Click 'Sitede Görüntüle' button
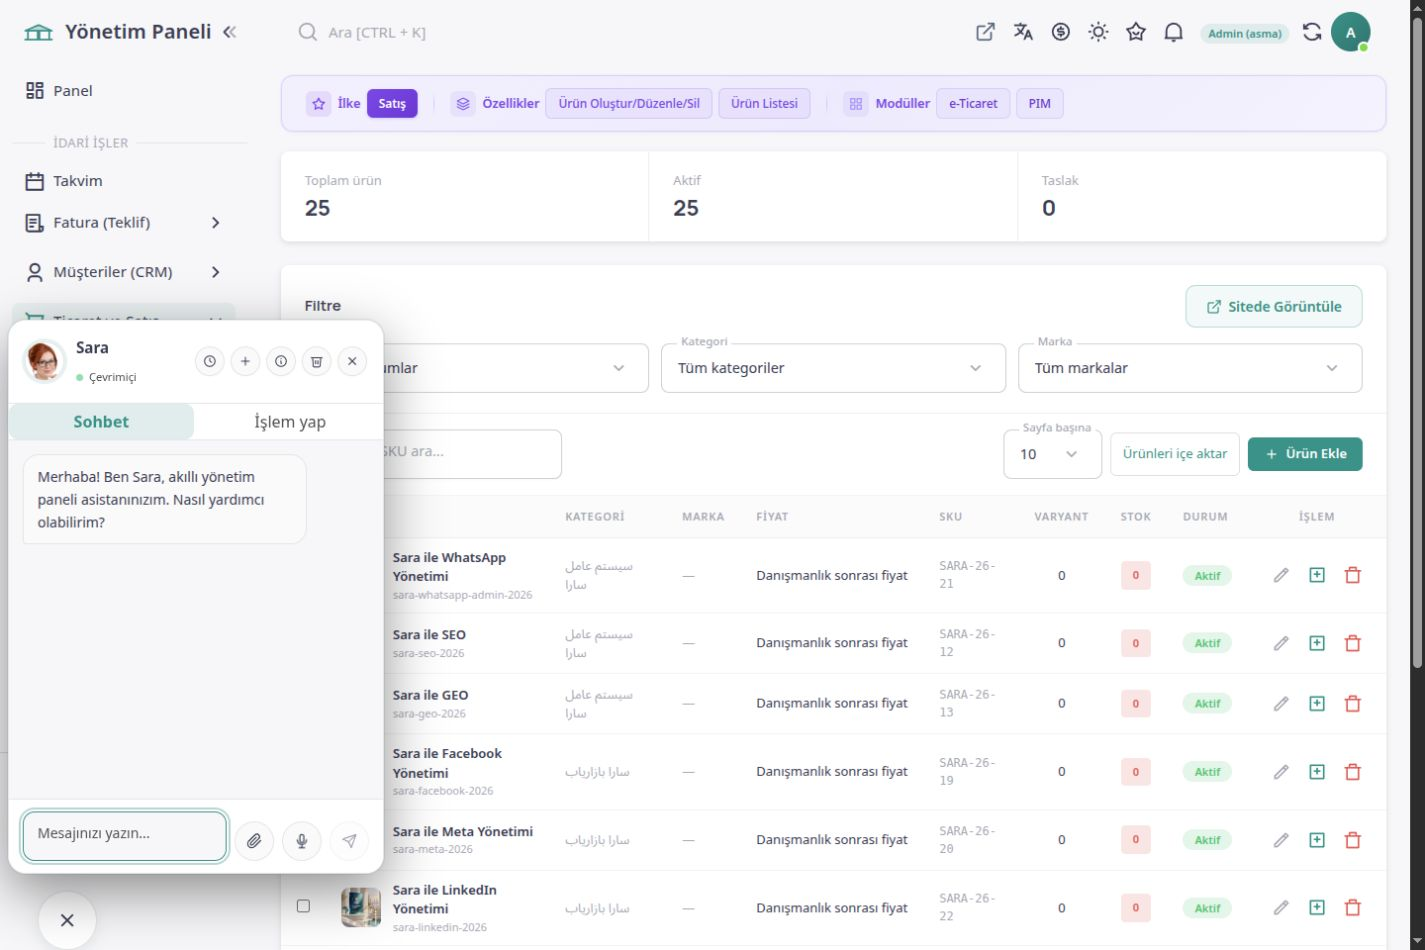The width and height of the screenshot is (1425, 950). [1274, 307]
